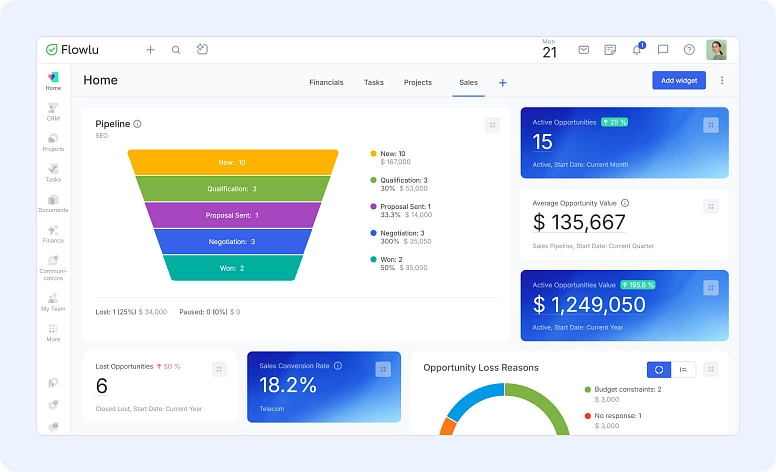
Task: Click the blue Negotiation funnel stage
Action: click(233, 241)
